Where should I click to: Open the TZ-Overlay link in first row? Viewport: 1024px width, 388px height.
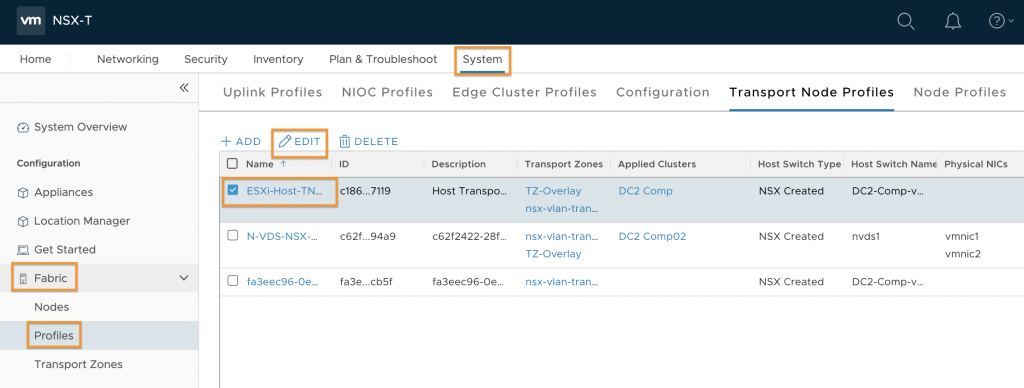[553, 191]
